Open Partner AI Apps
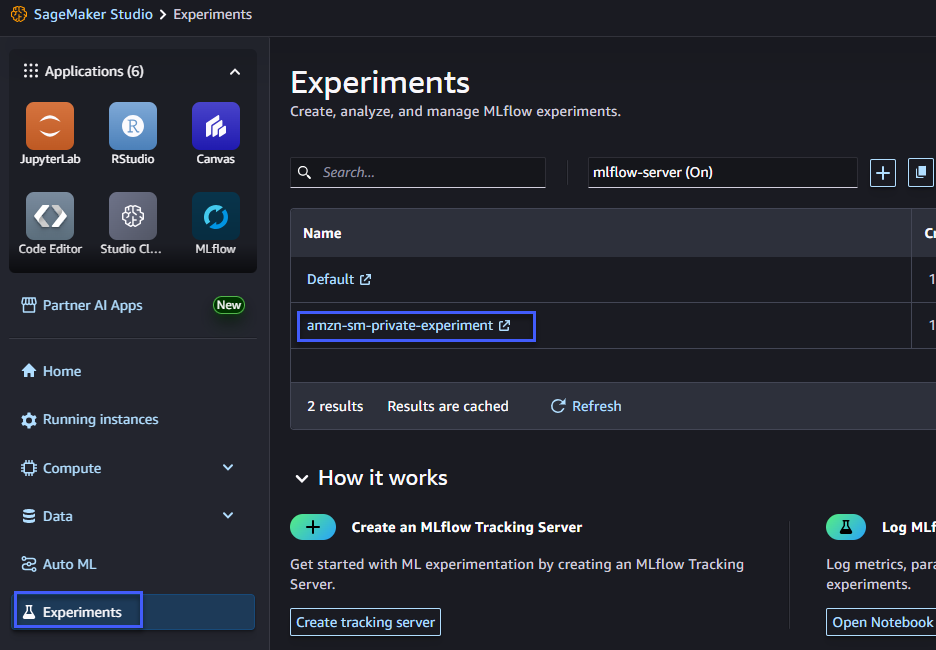 [x=93, y=305]
